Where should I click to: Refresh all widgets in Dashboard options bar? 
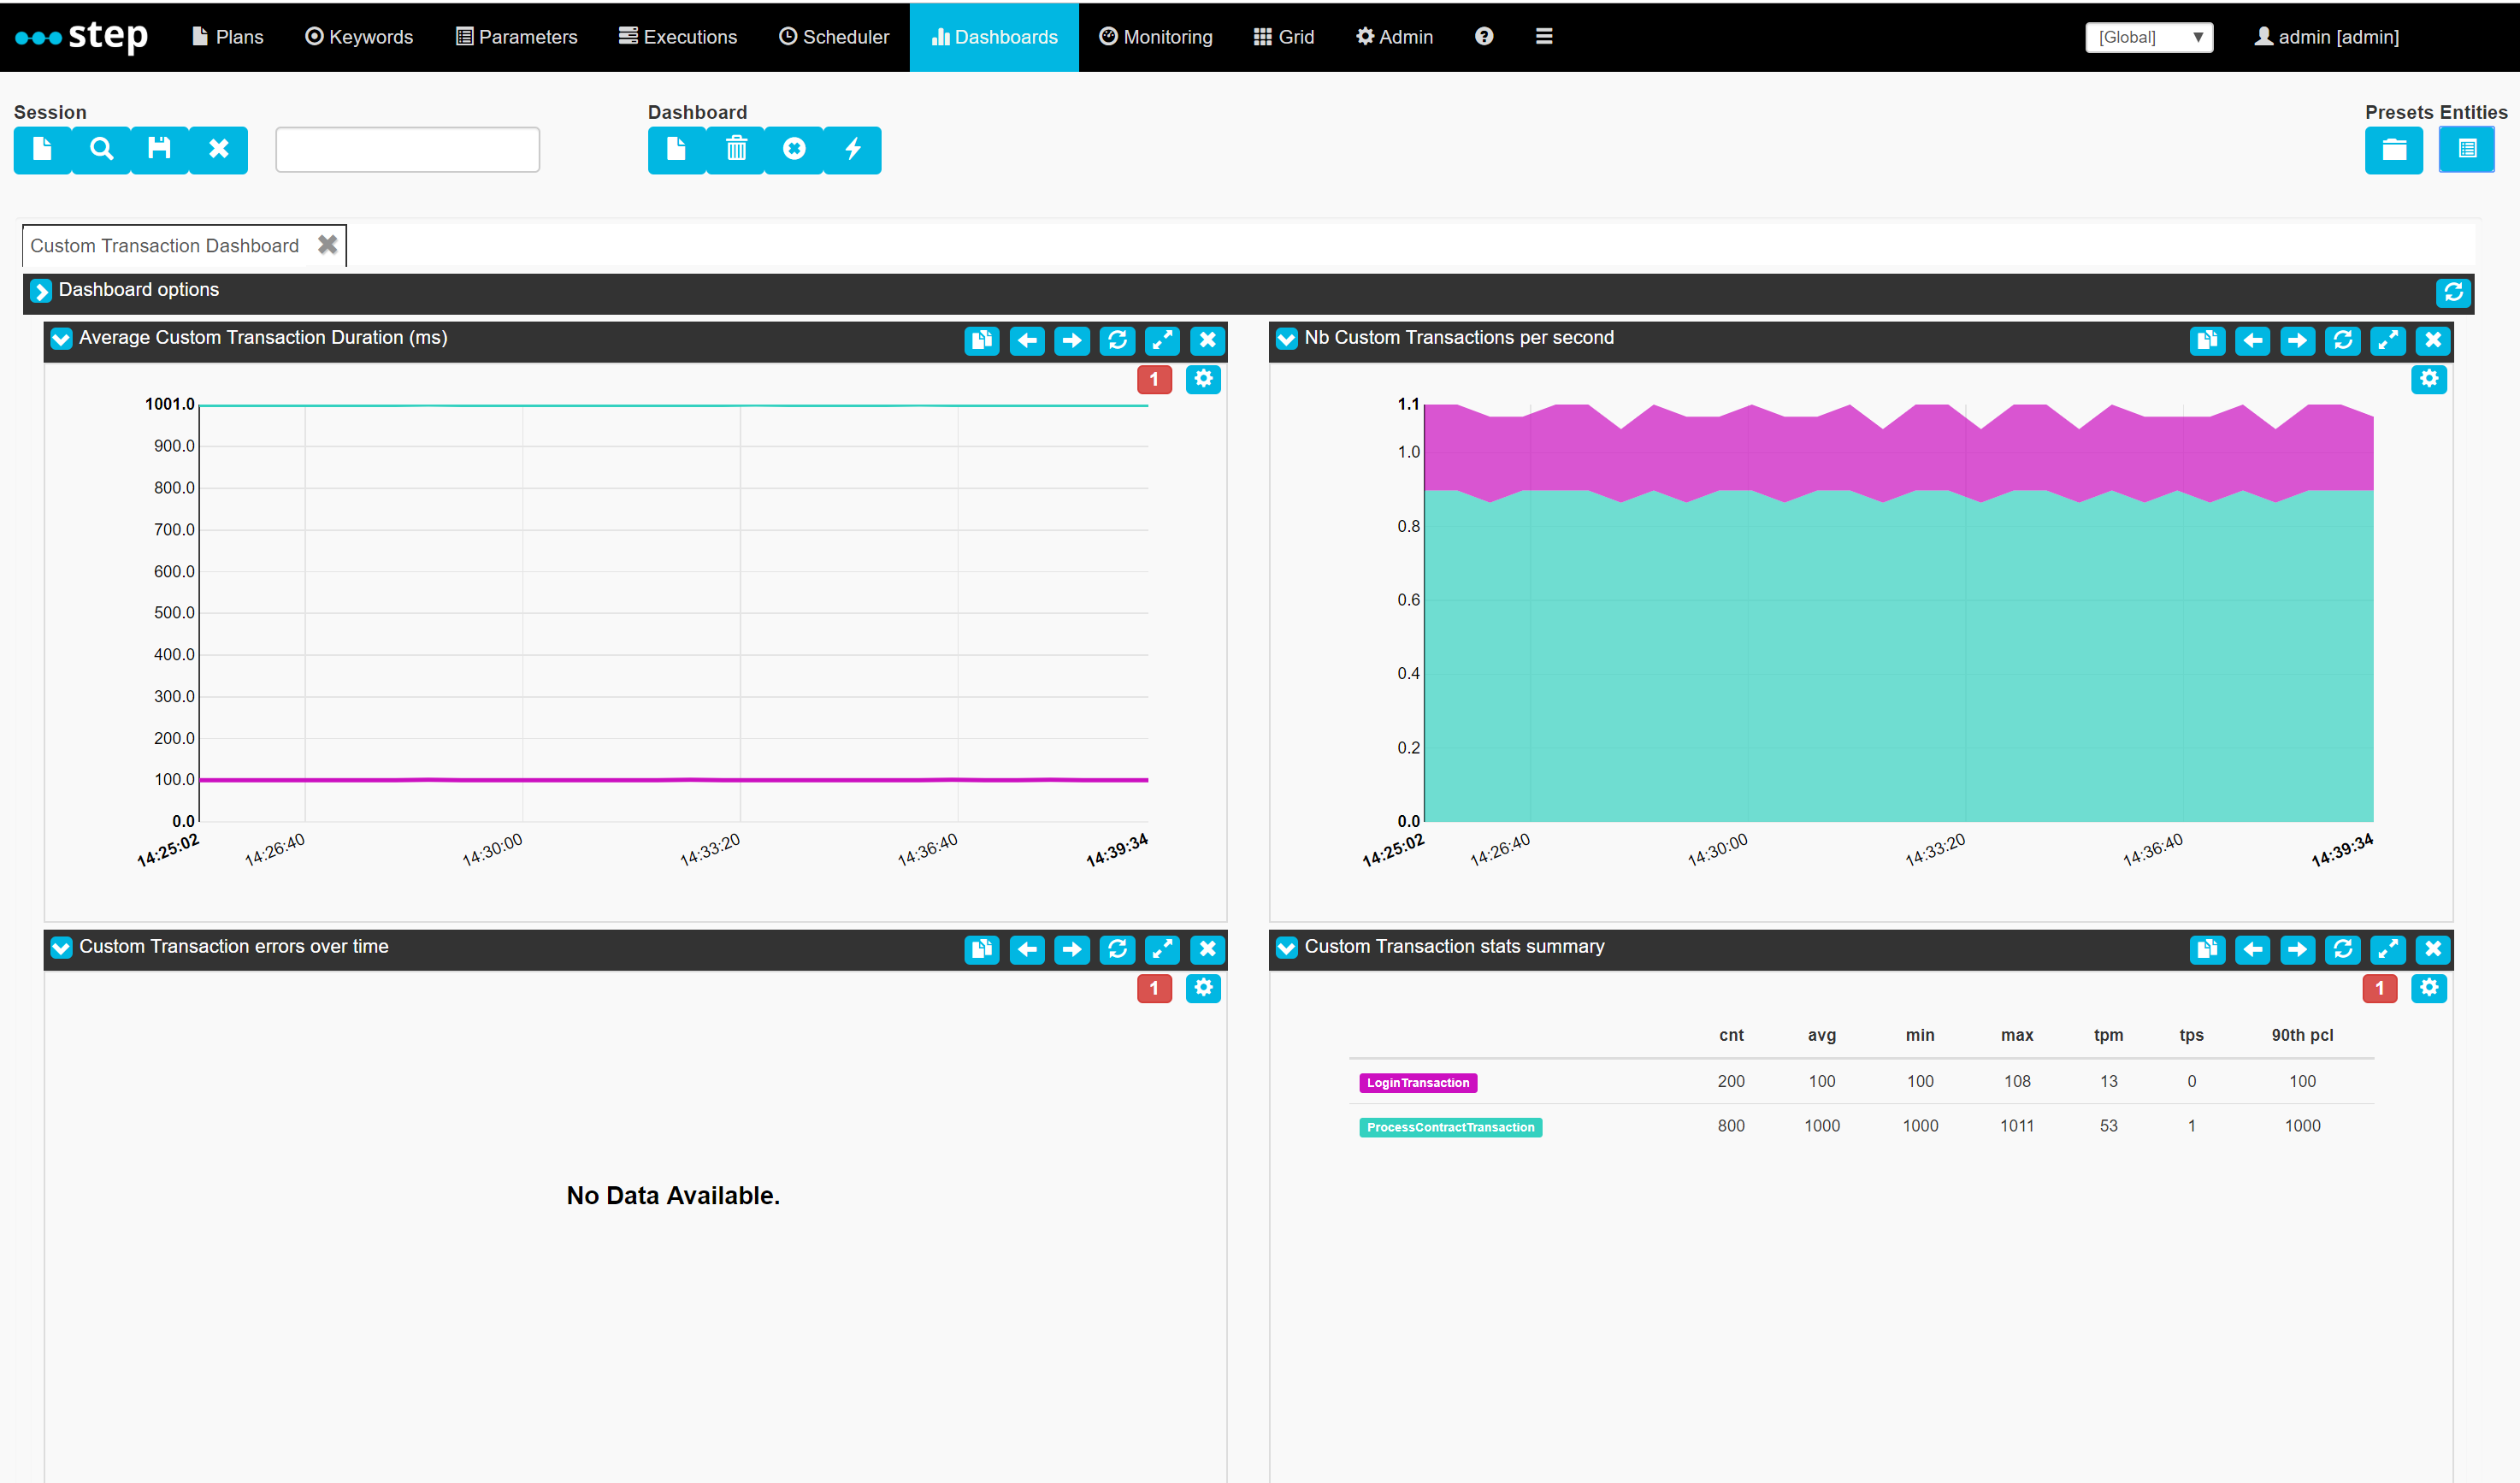[x=2453, y=293]
